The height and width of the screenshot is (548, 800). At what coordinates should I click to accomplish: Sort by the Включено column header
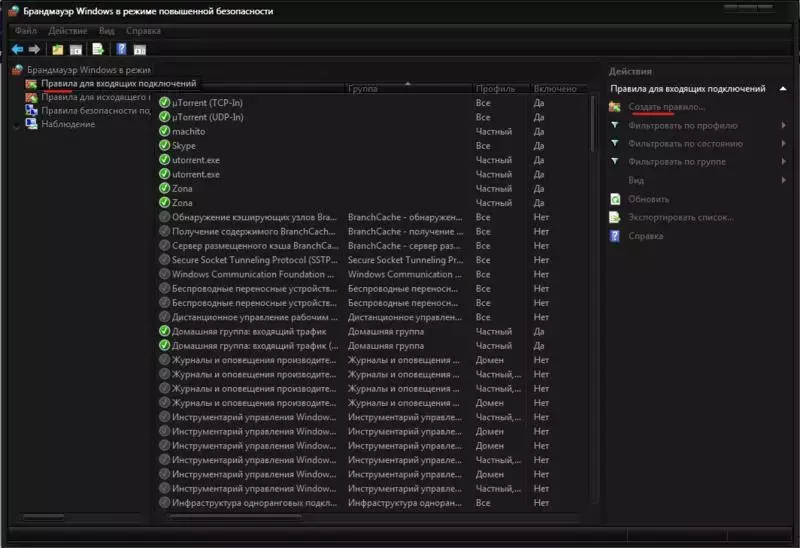(x=559, y=89)
